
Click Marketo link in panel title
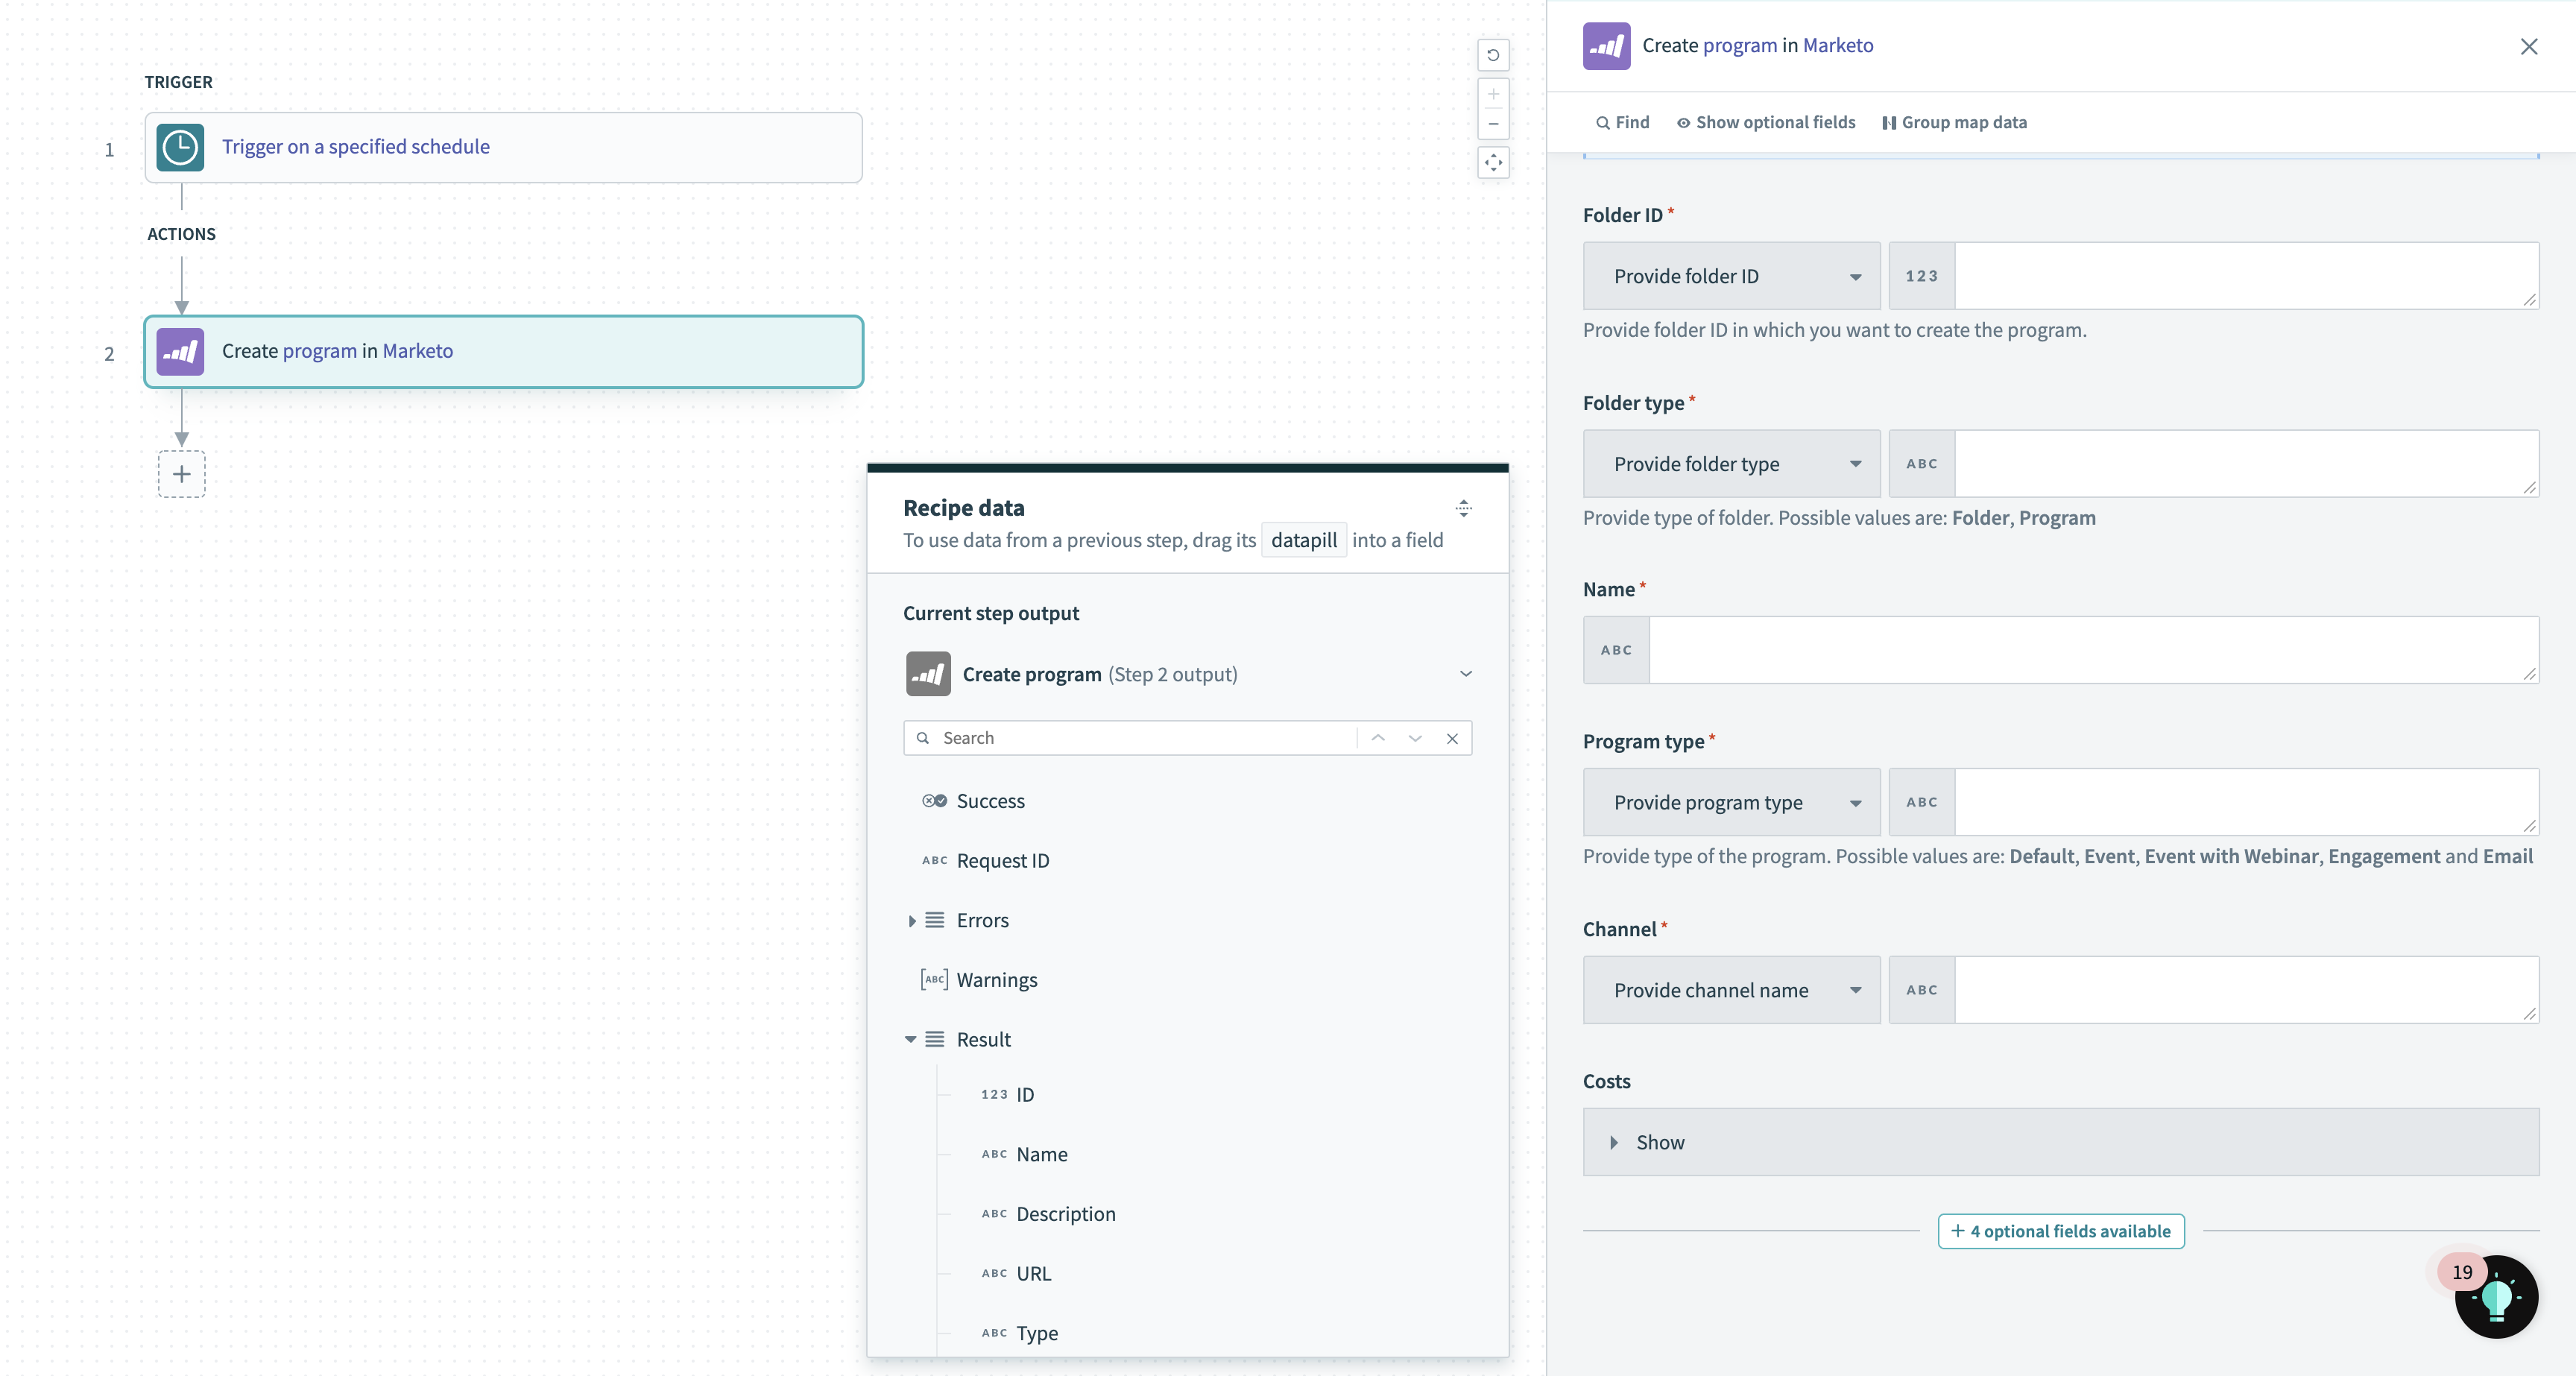(x=1838, y=45)
